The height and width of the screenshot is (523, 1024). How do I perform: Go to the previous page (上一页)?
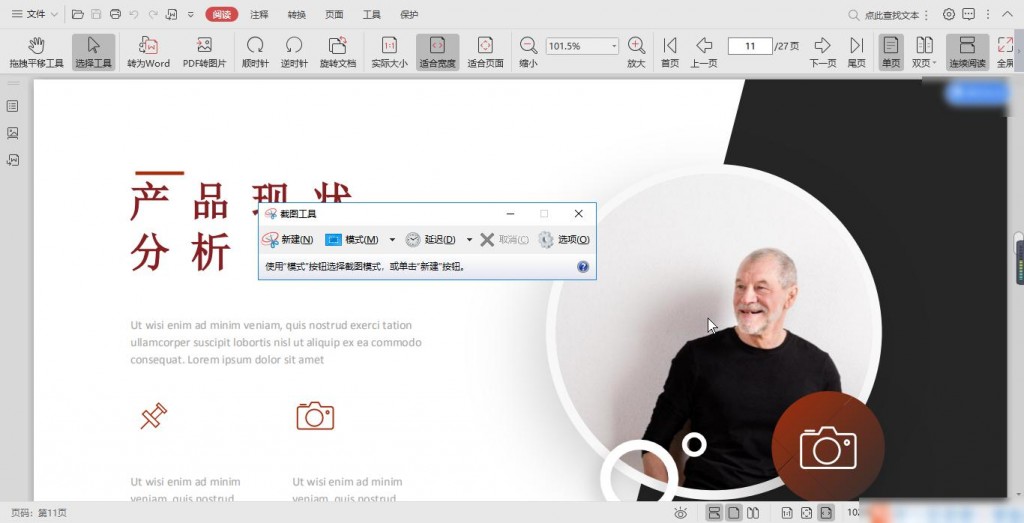[704, 52]
